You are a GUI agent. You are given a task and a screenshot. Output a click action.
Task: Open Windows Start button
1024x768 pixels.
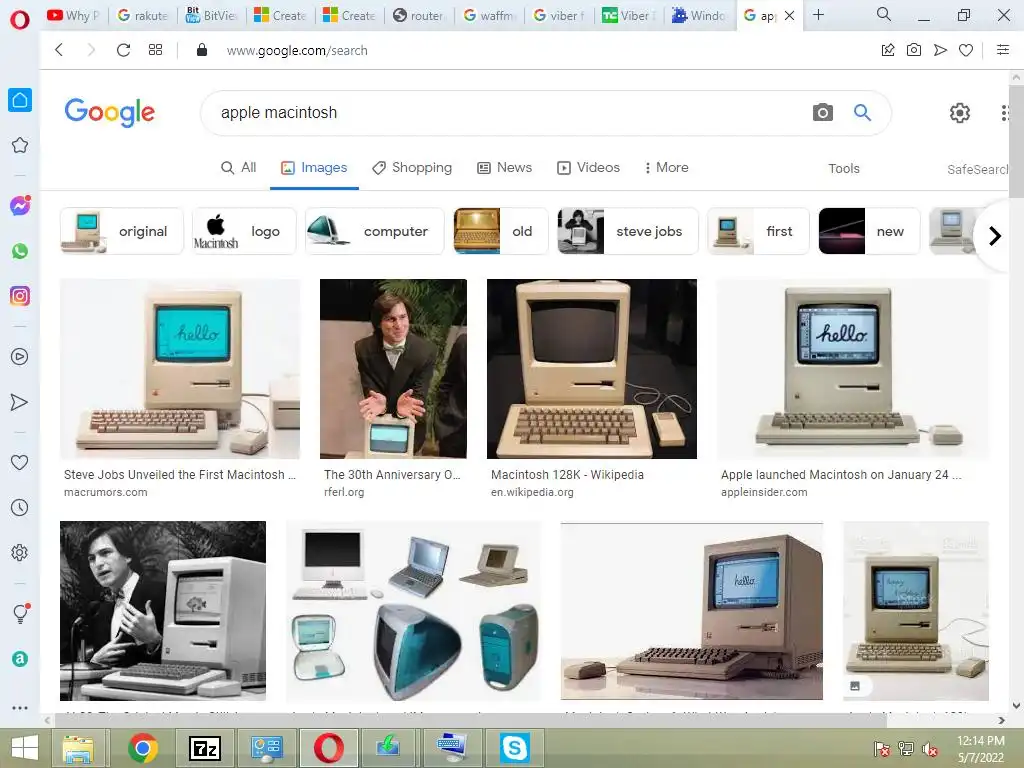[x=25, y=748]
